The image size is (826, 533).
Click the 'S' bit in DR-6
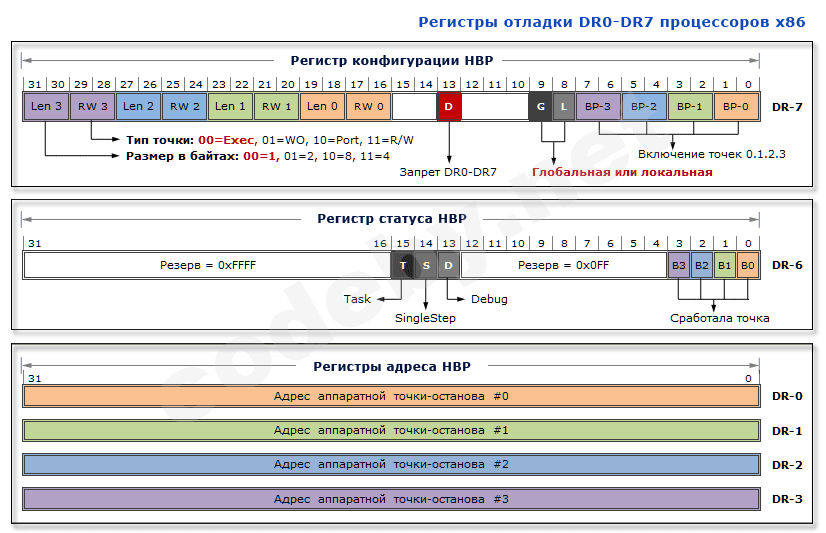click(x=426, y=265)
